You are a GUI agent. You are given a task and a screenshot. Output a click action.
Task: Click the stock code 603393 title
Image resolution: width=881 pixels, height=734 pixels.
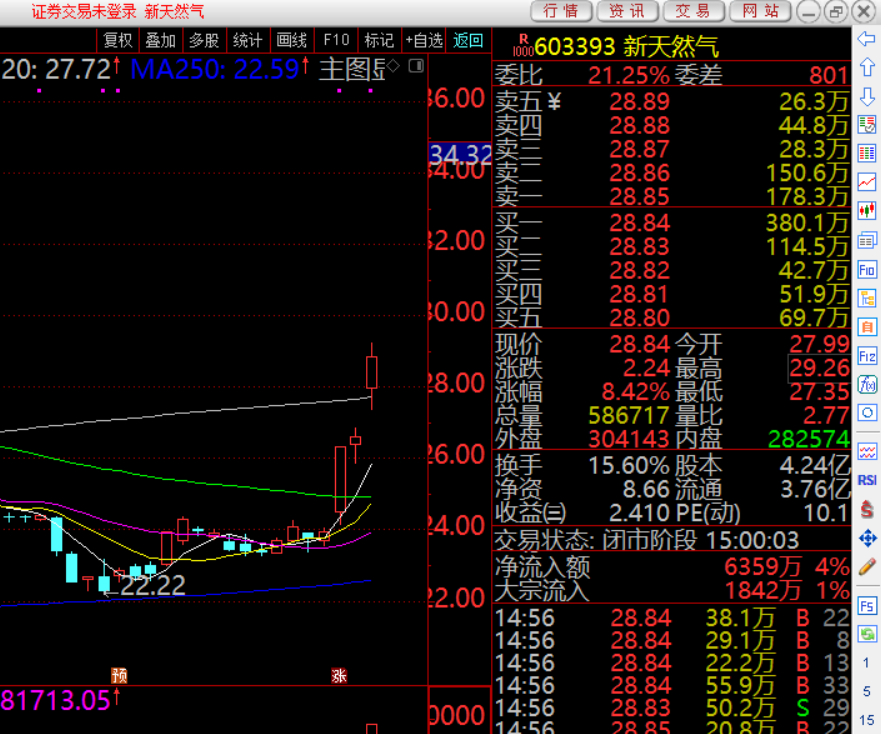pyautogui.click(x=574, y=47)
